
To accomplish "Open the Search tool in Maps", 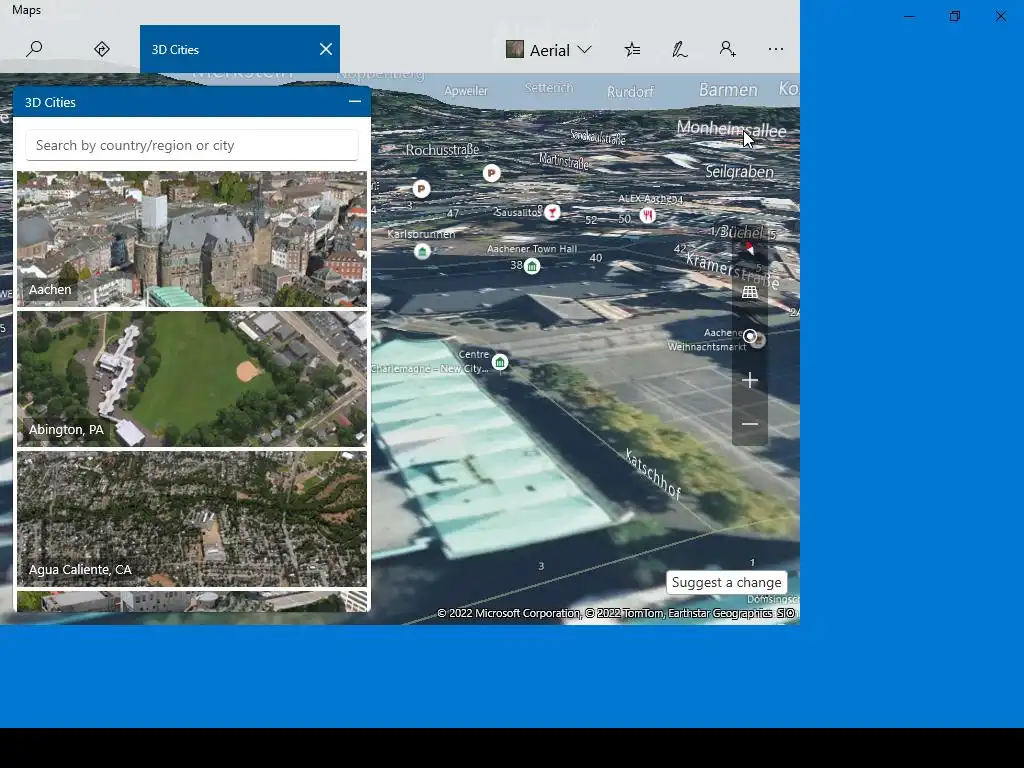I will tap(34, 49).
